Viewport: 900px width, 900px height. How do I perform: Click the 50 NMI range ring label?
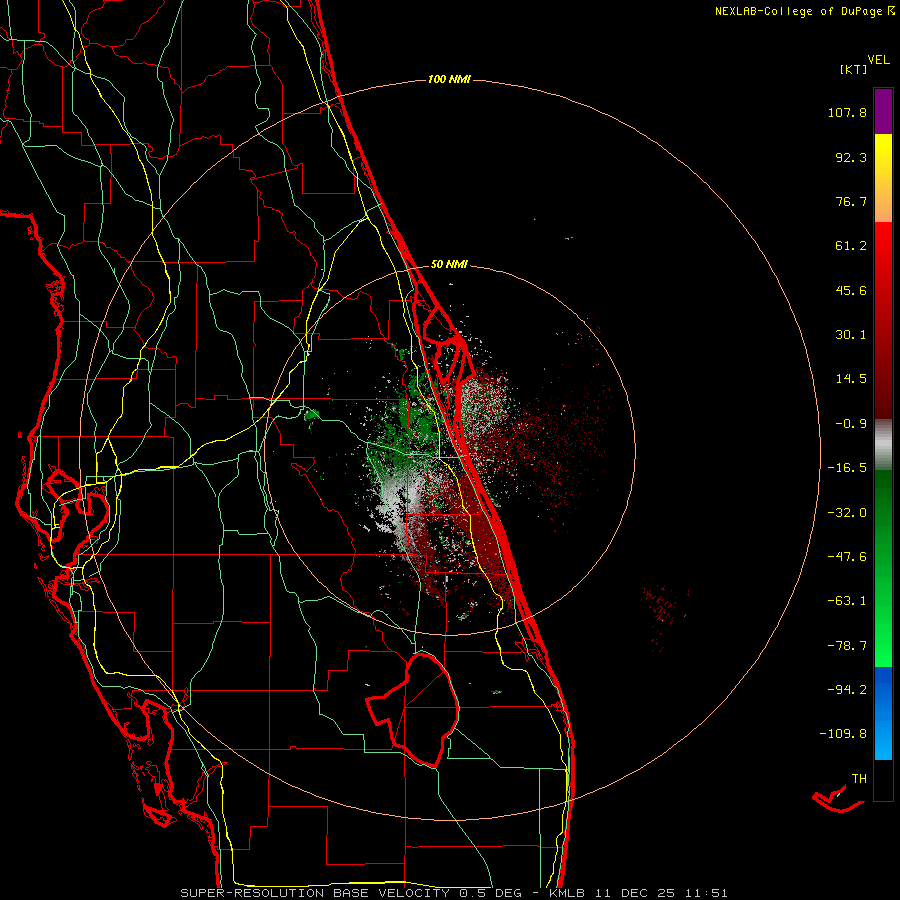click(449, 264)
